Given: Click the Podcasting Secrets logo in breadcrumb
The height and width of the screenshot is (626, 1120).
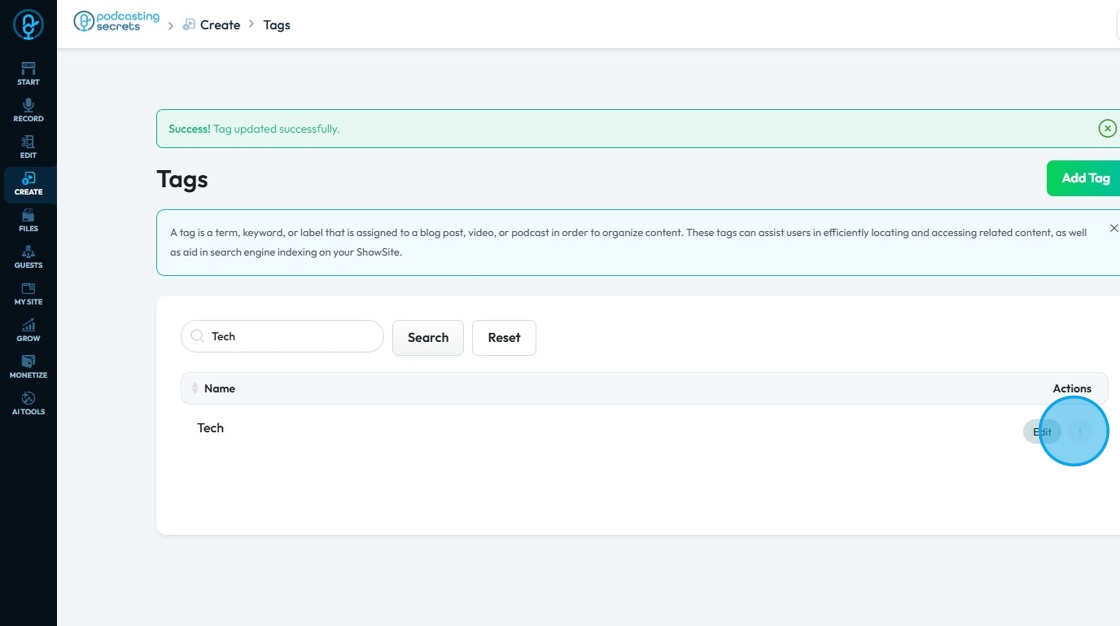Looking at the screenshot, I should tap(117, 21).
